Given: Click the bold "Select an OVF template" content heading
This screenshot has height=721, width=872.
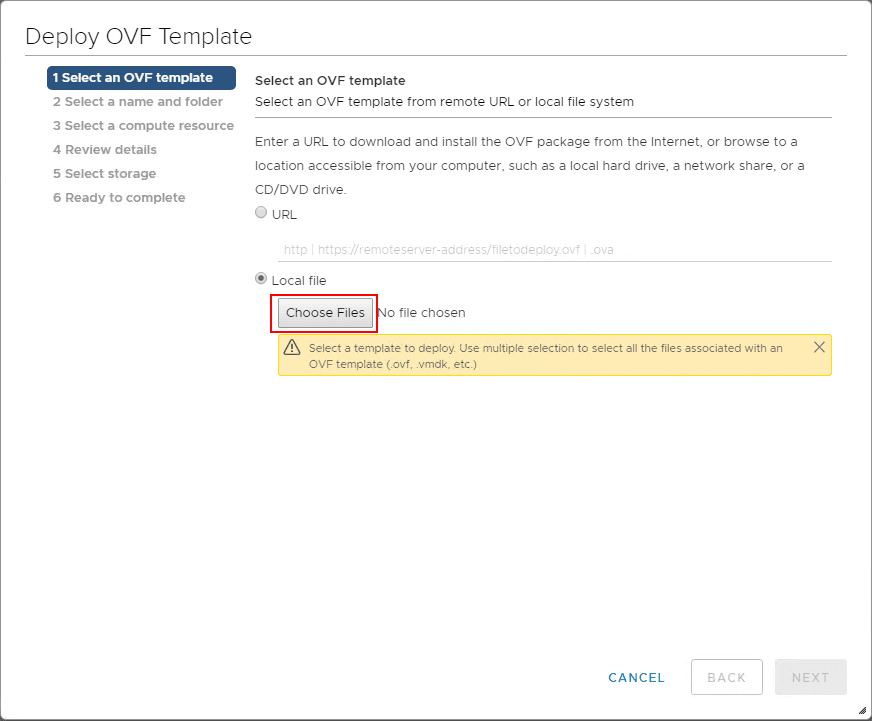Looking at the screenshot, I should [x=330, y=80].
